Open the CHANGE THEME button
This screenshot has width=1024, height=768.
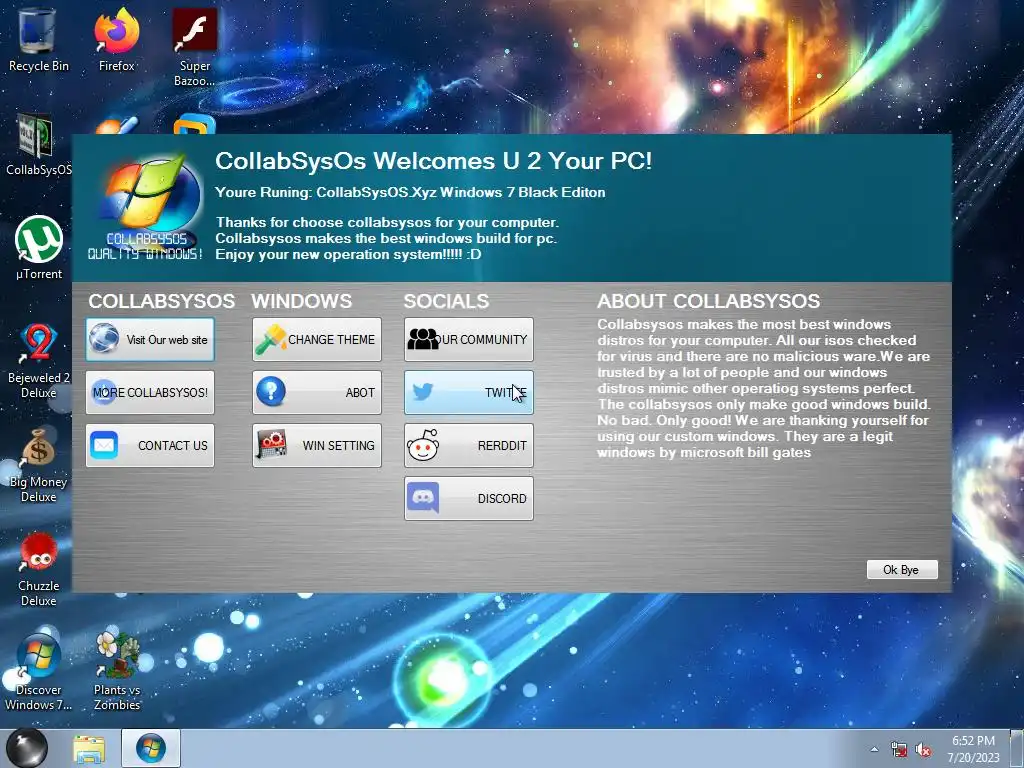317,340
